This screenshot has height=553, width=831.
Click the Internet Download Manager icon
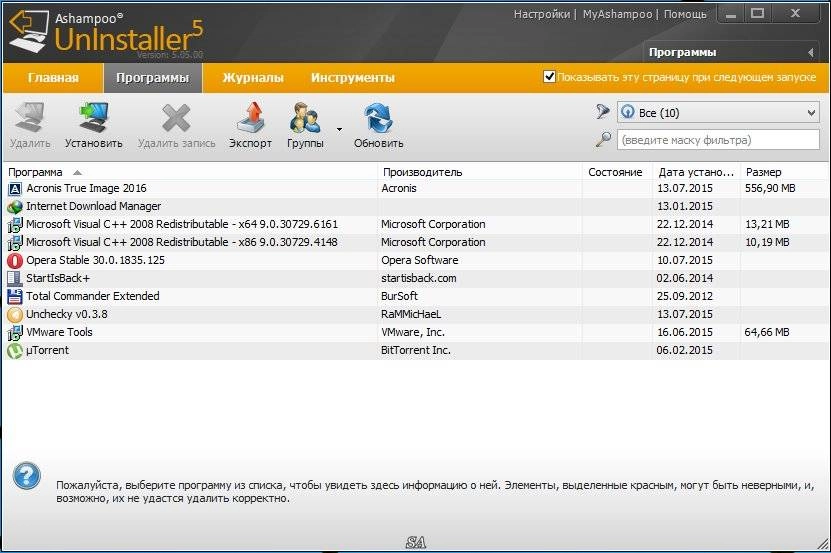(15, 206)
